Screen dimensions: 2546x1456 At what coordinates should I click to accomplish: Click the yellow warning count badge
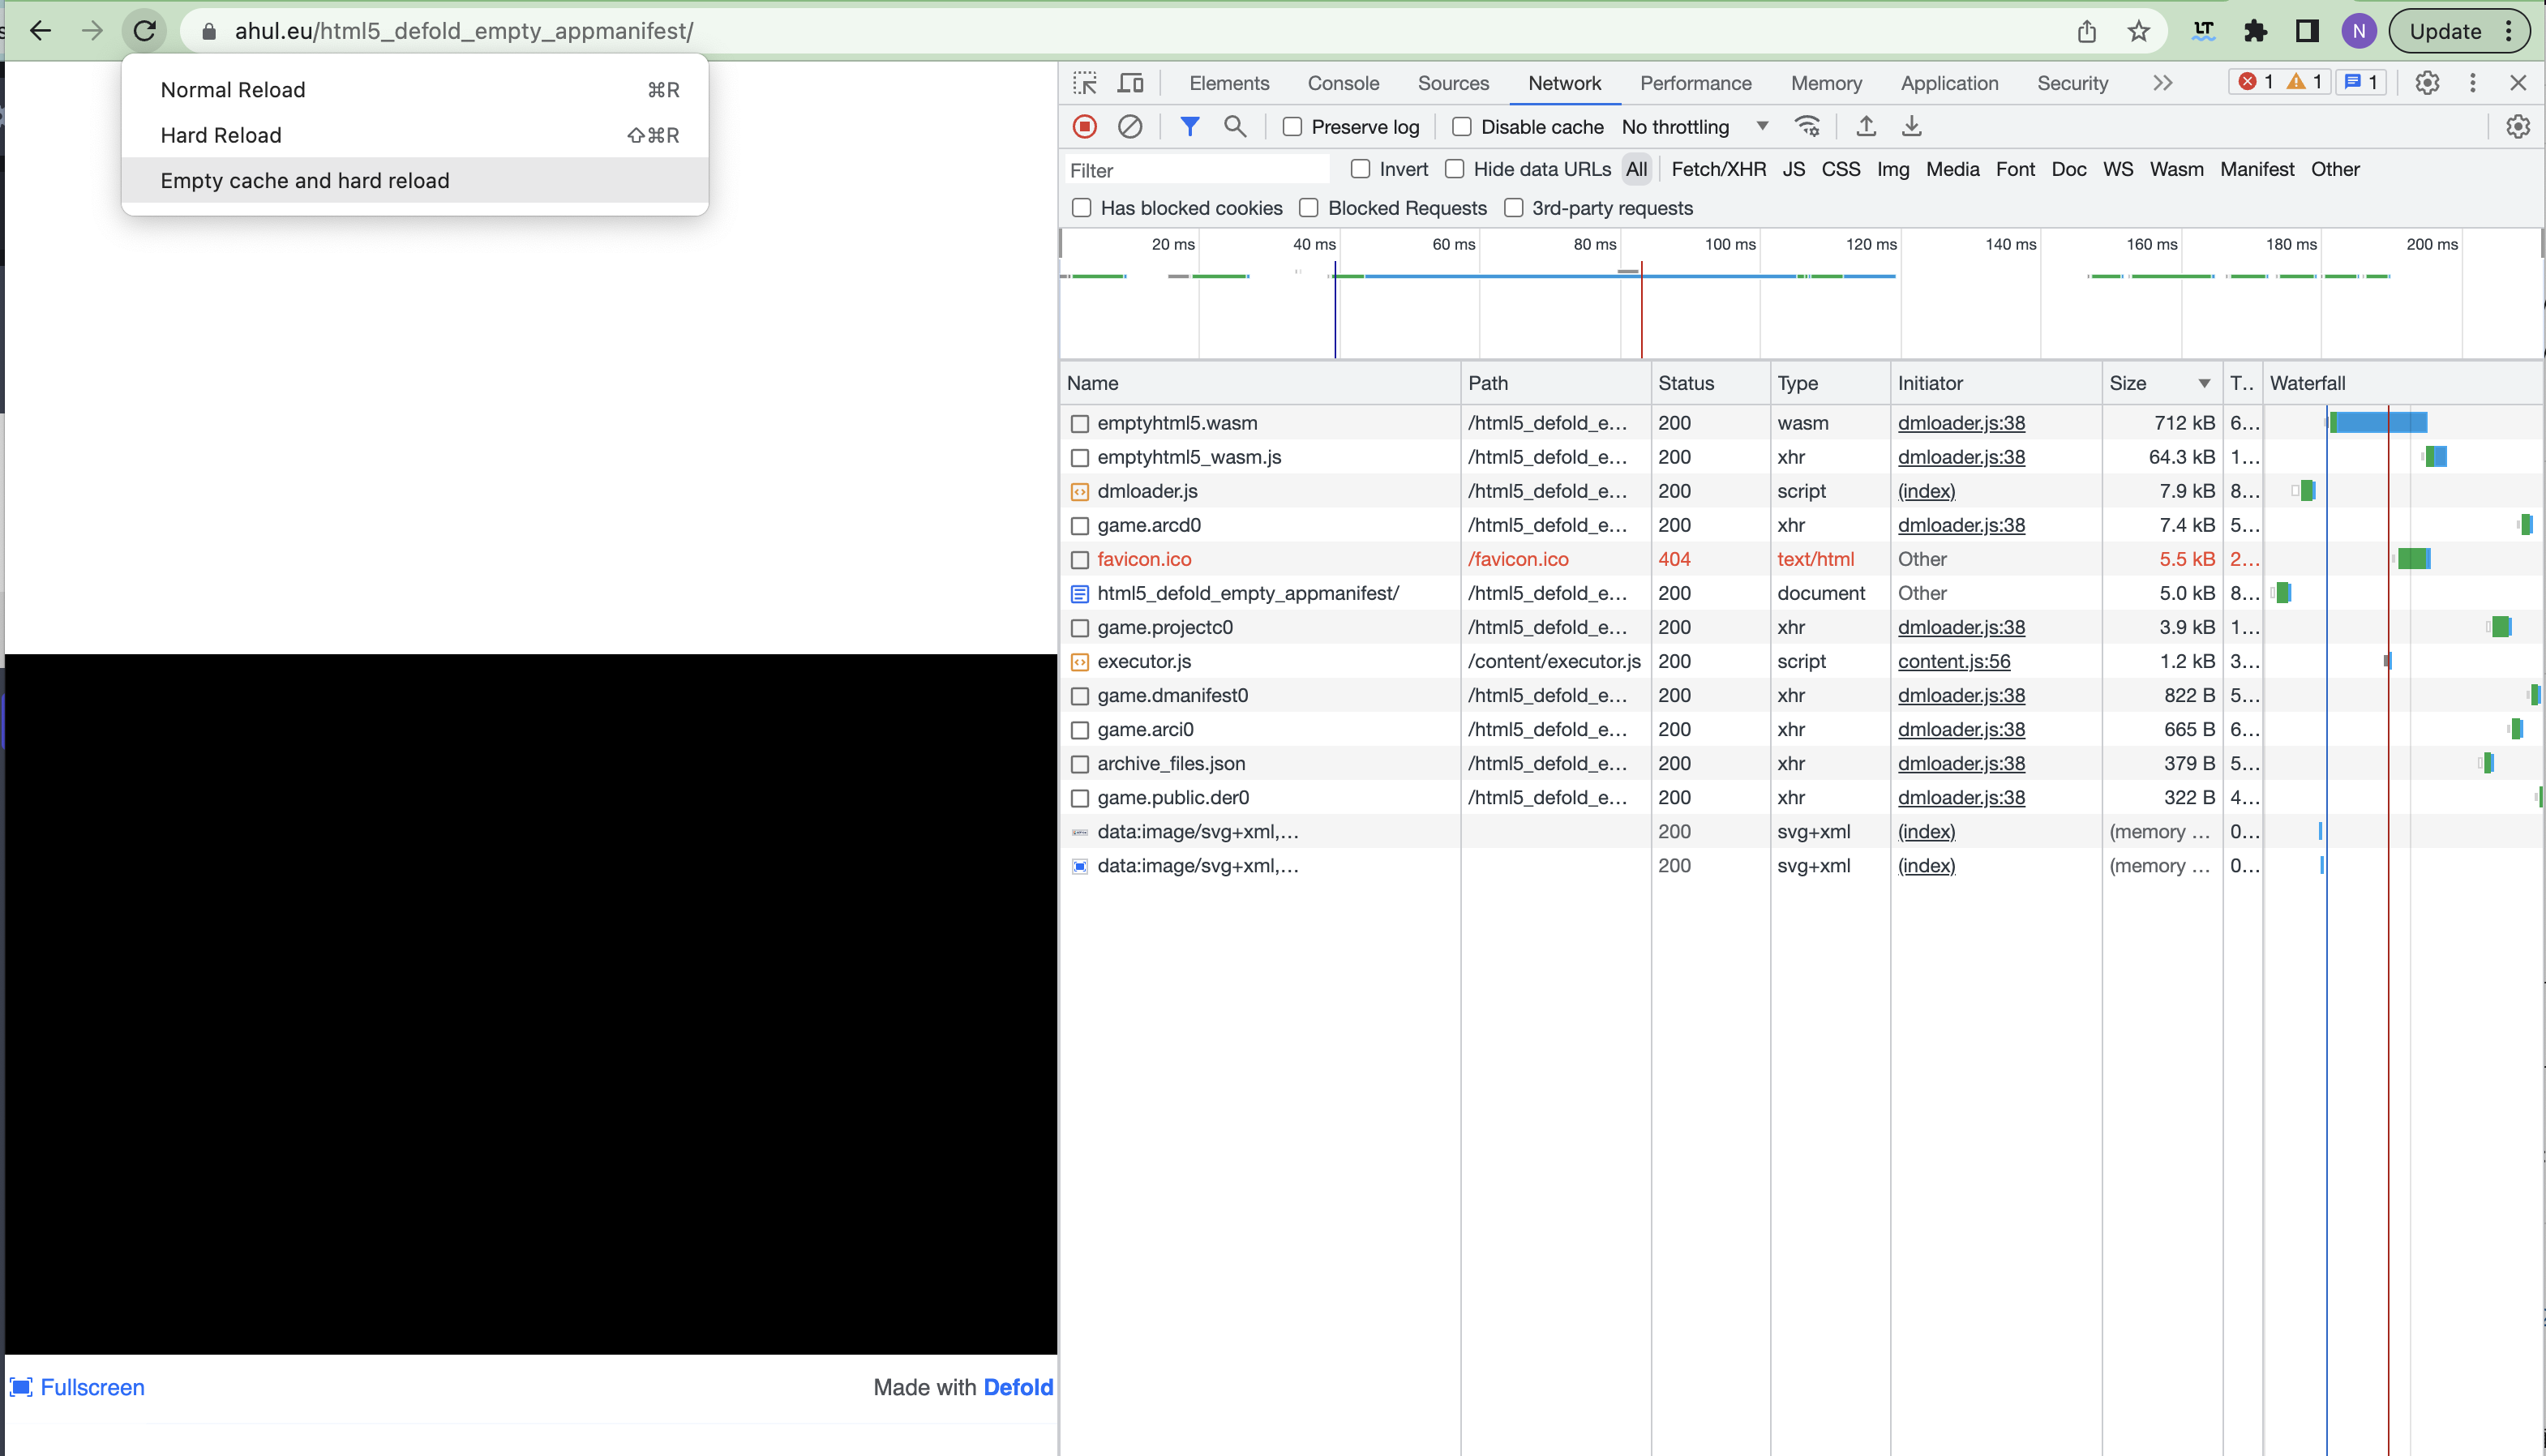click(x=2305, y=82)
